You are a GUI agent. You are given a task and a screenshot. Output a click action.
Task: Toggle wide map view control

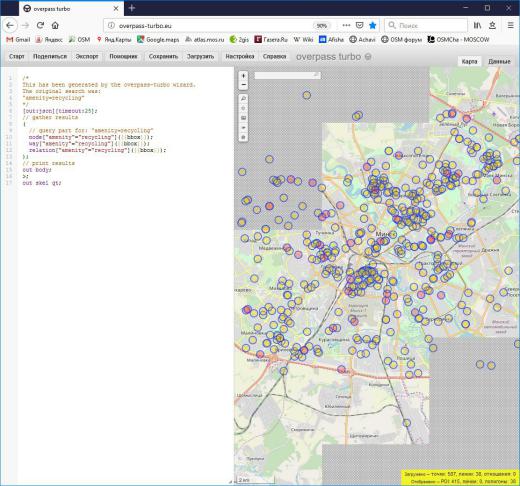click(243, 118)
